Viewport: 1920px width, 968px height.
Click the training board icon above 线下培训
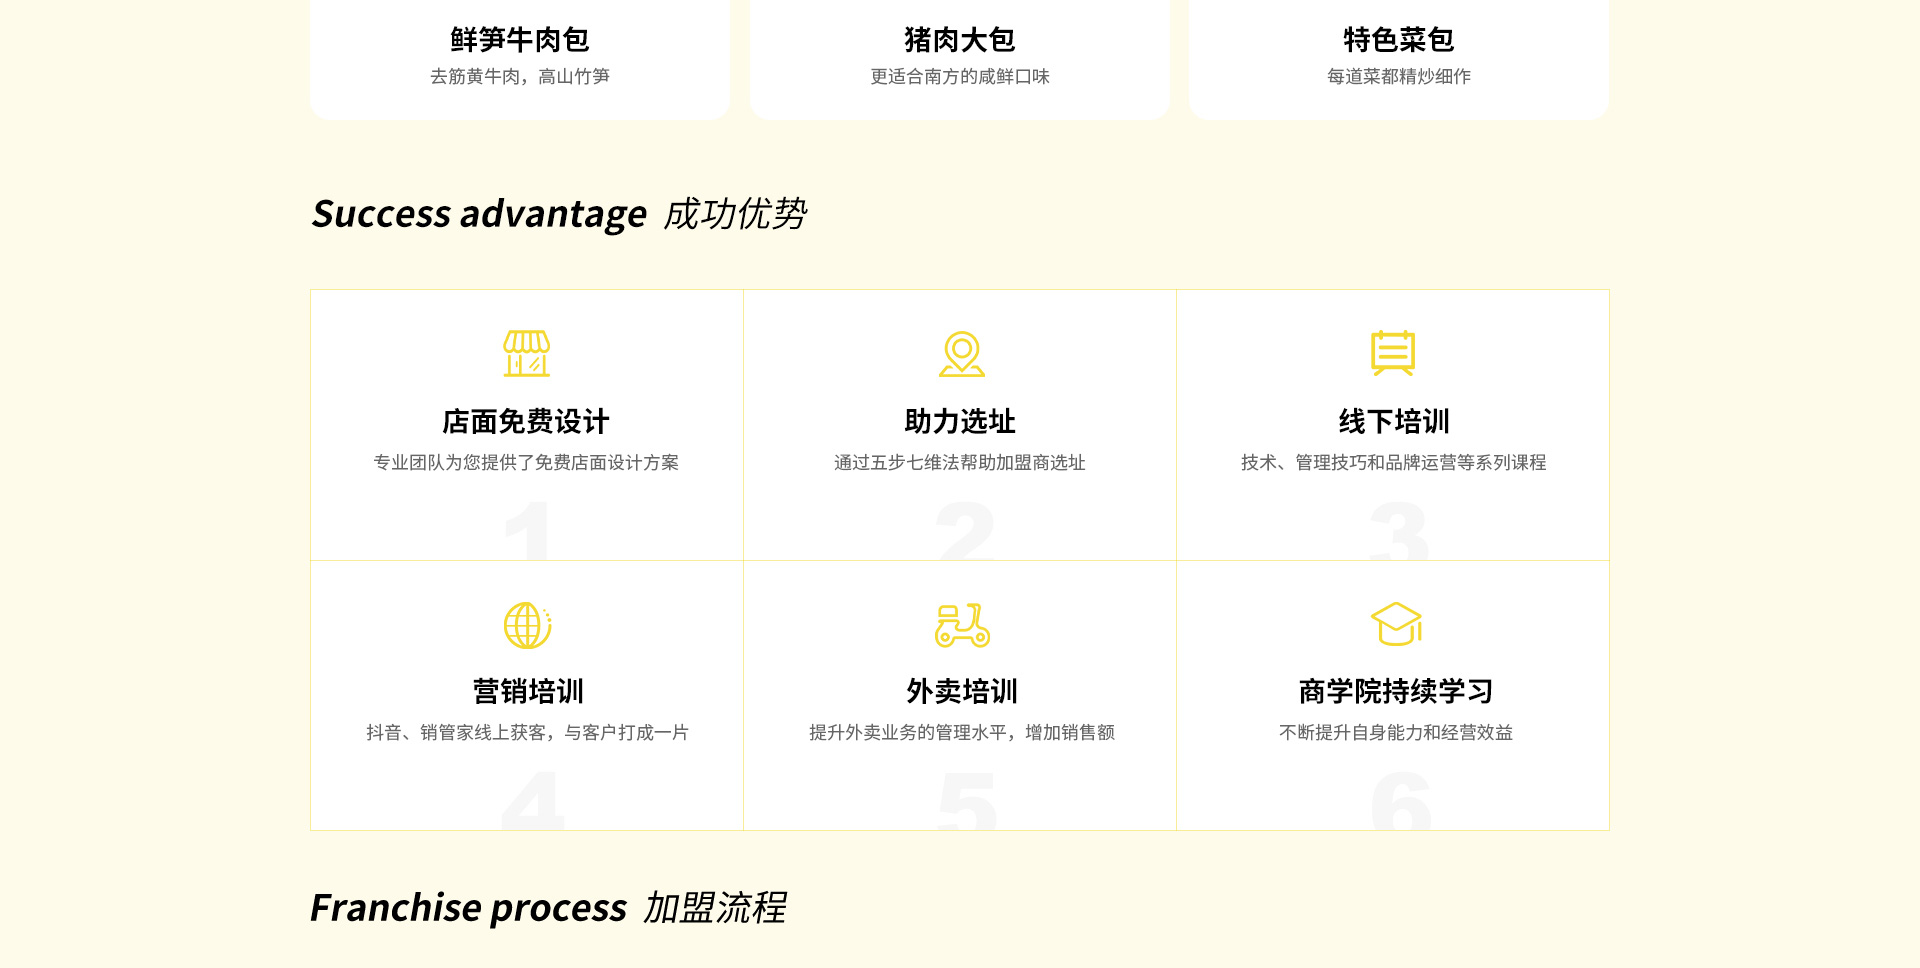[1393, 353]
